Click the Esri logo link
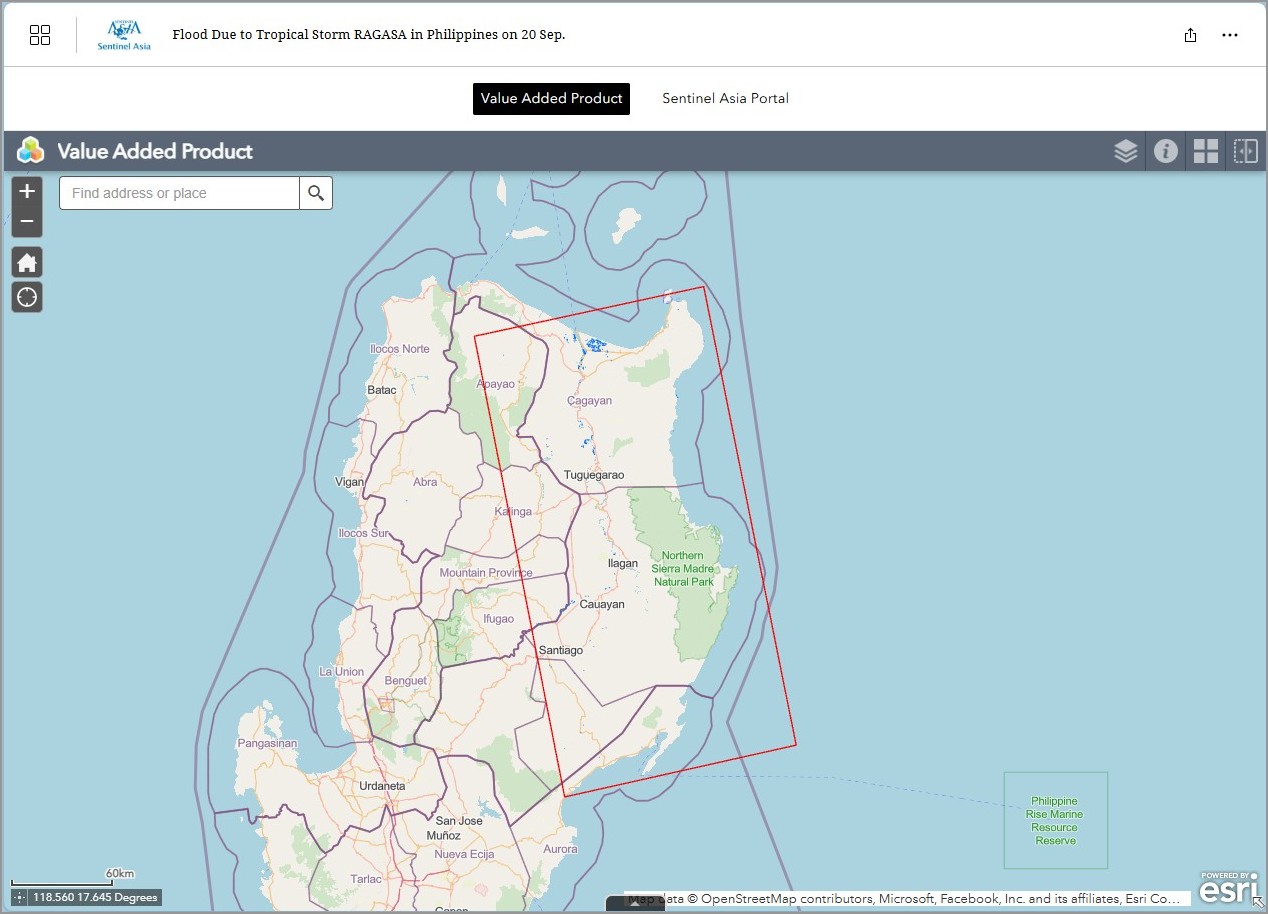The width and height of the screenshot is (1268, 914). 1228,887
